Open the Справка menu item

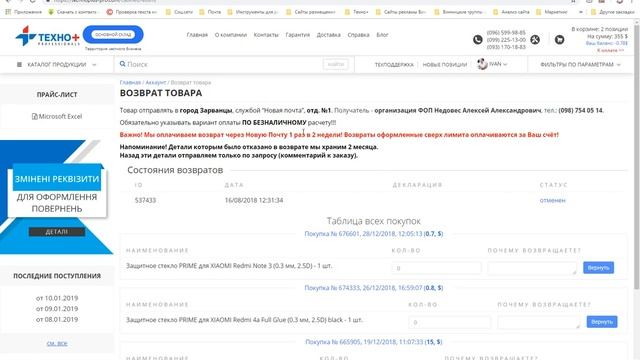(358, 35)
